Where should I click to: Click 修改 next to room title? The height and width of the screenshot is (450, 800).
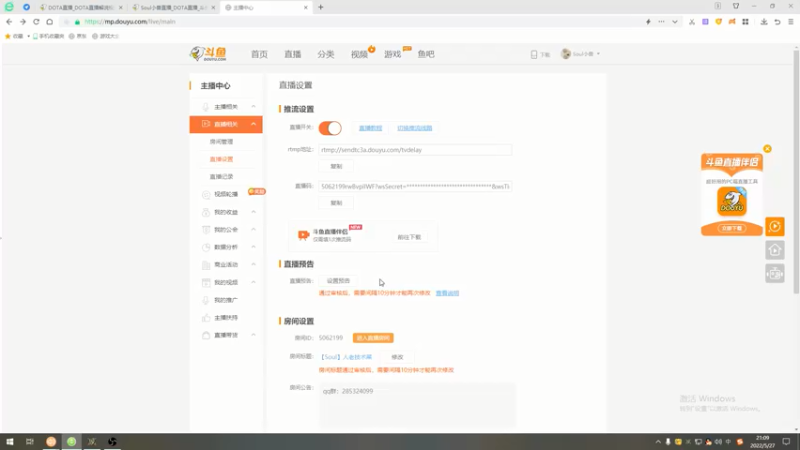point(397,357)
